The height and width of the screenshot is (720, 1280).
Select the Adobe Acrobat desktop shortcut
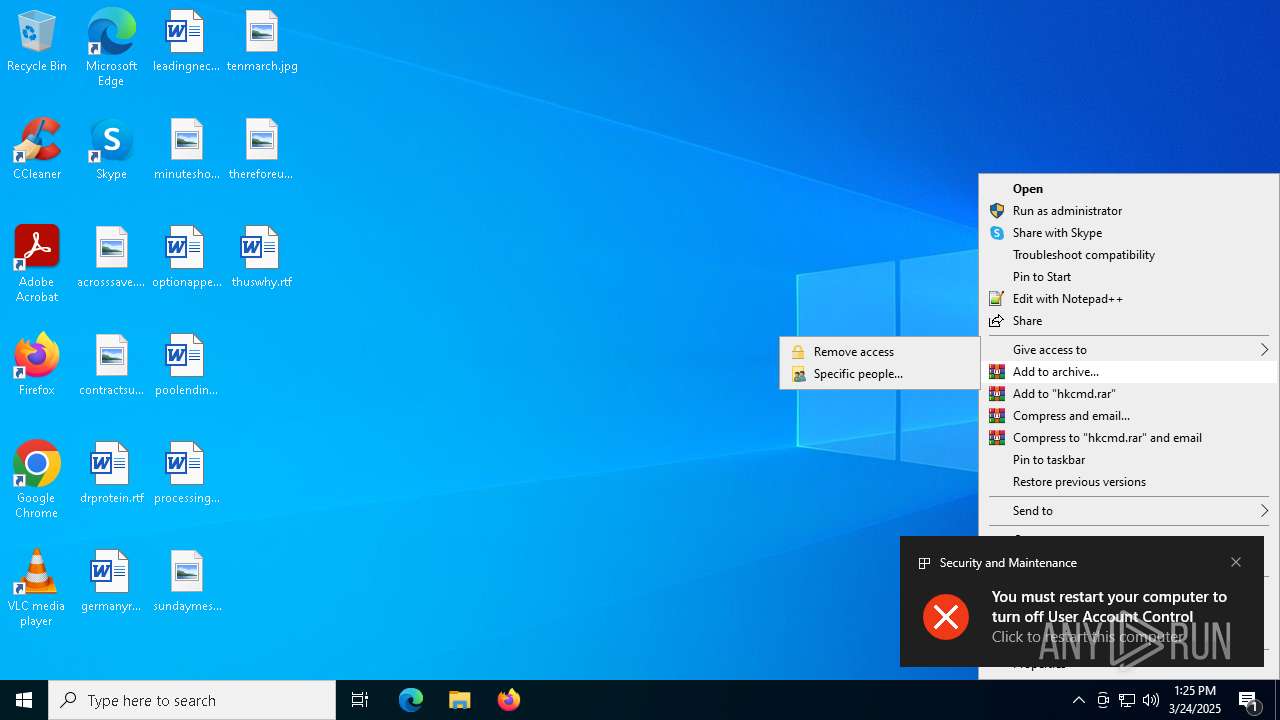tap(37, 264)
